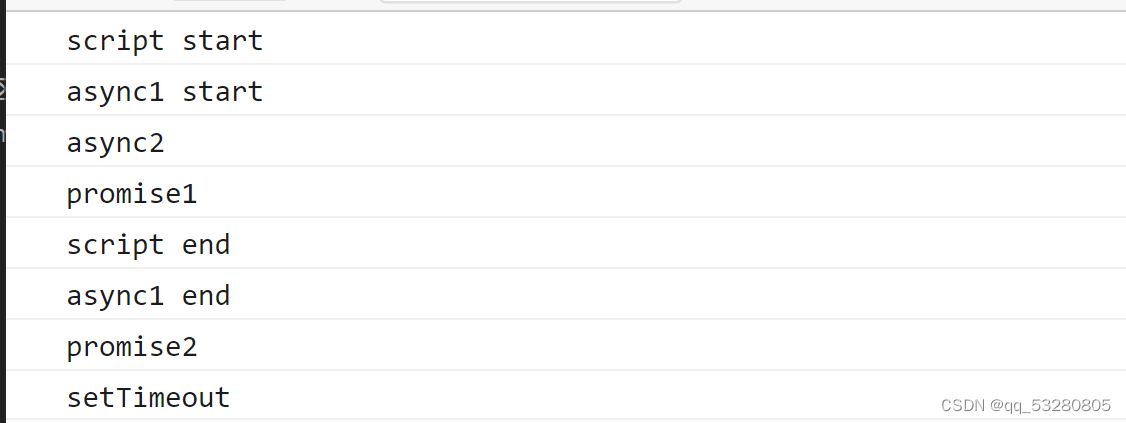
Task: Select the 'promise2' console log entry
Action: tap(566, 345)
